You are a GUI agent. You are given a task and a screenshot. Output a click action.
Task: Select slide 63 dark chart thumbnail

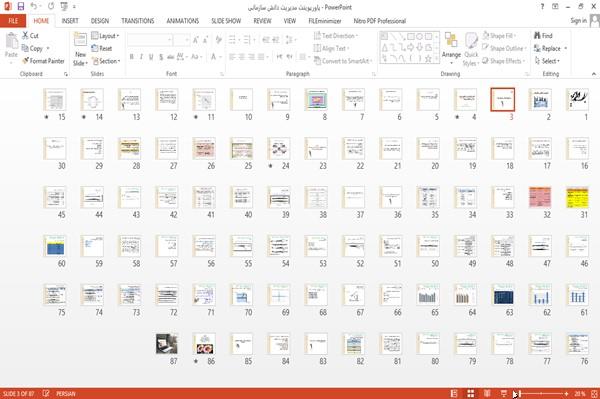point(503,295)
